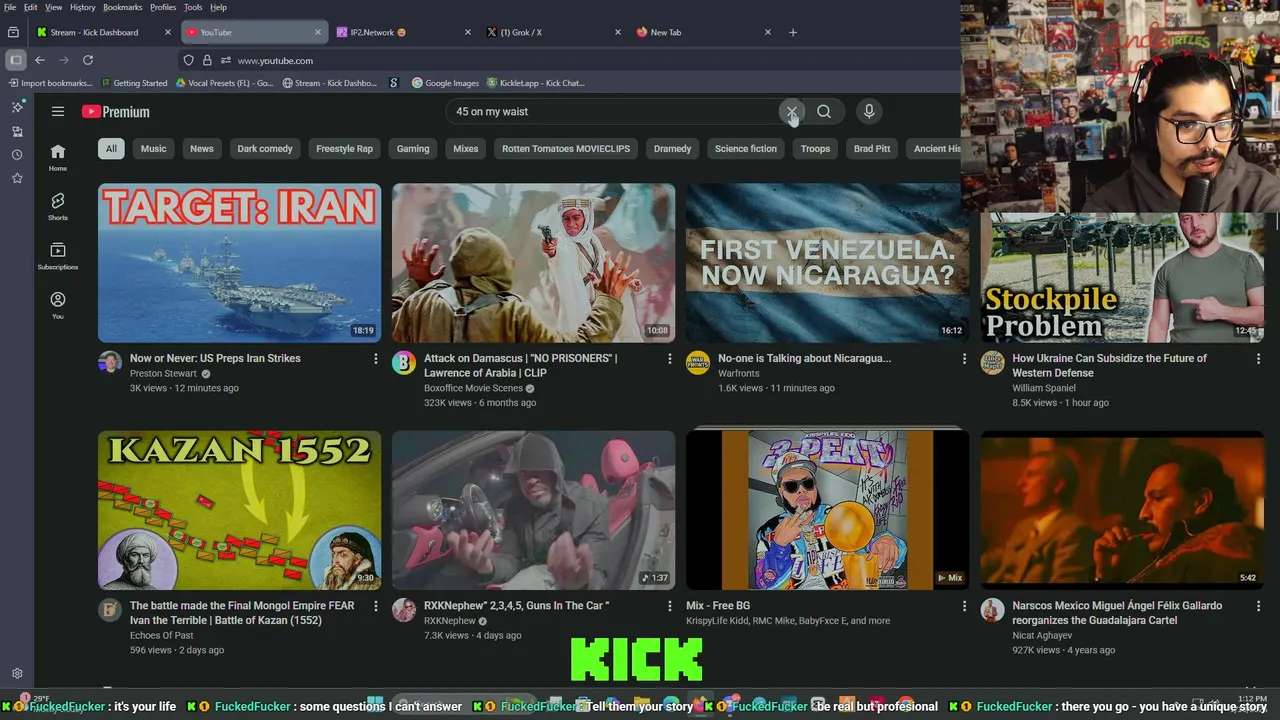
Task: Open sidebar settings gear icon
Action: click(x=17, y=674)
